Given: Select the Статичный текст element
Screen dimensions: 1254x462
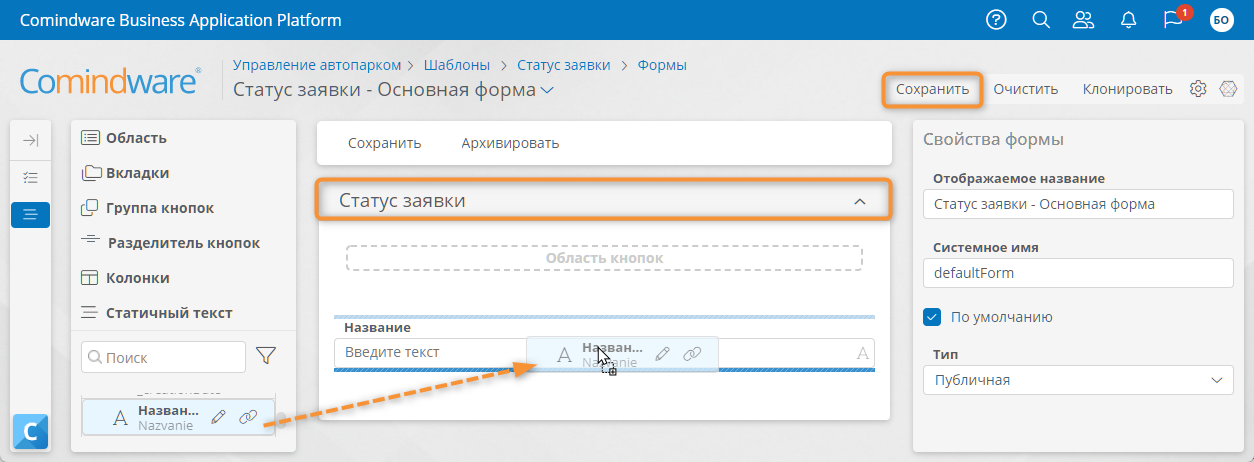Looking at the screenshot, I should pyautogui.click(x=156, y=313).
